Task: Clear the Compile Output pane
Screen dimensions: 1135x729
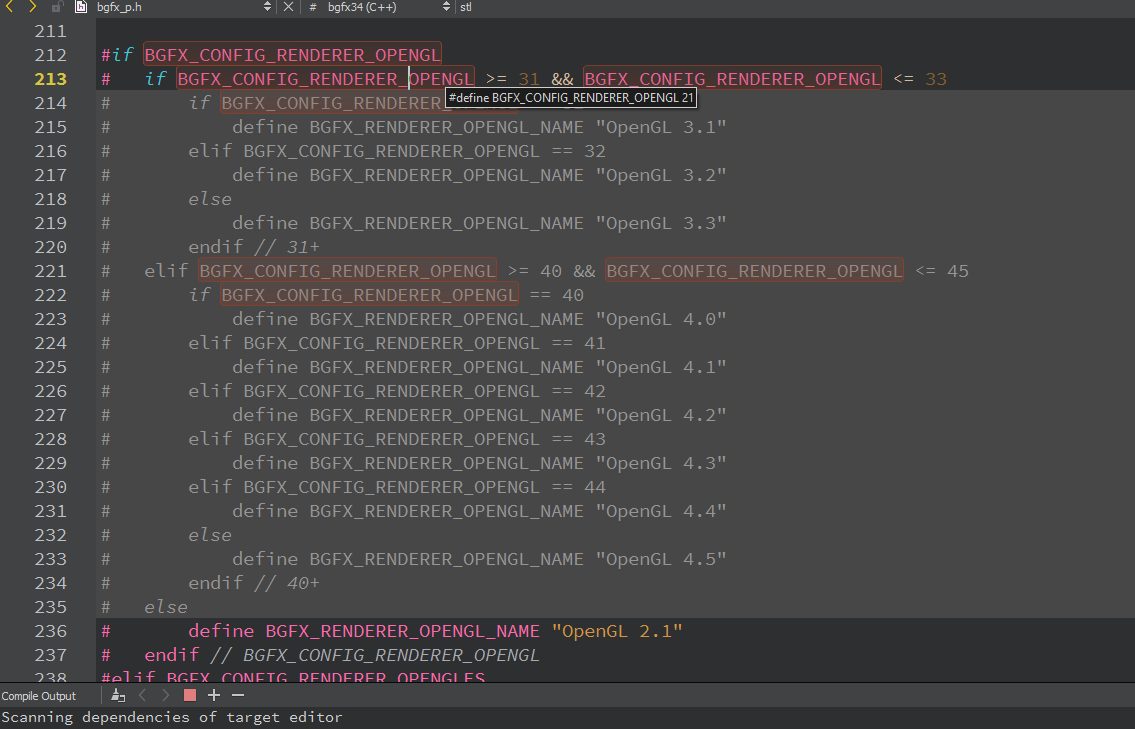Action: click(118, 695)
